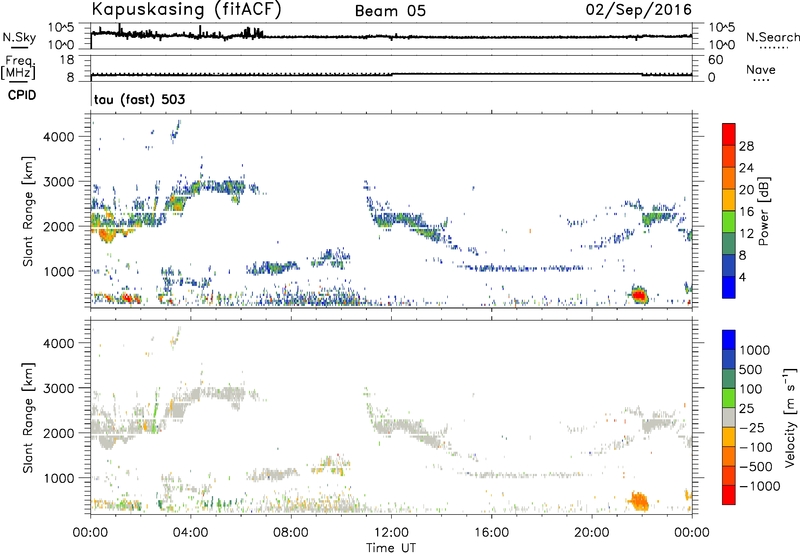
Task: Click the '1000' tick in the velocity panel range axis
Action: 59,478
